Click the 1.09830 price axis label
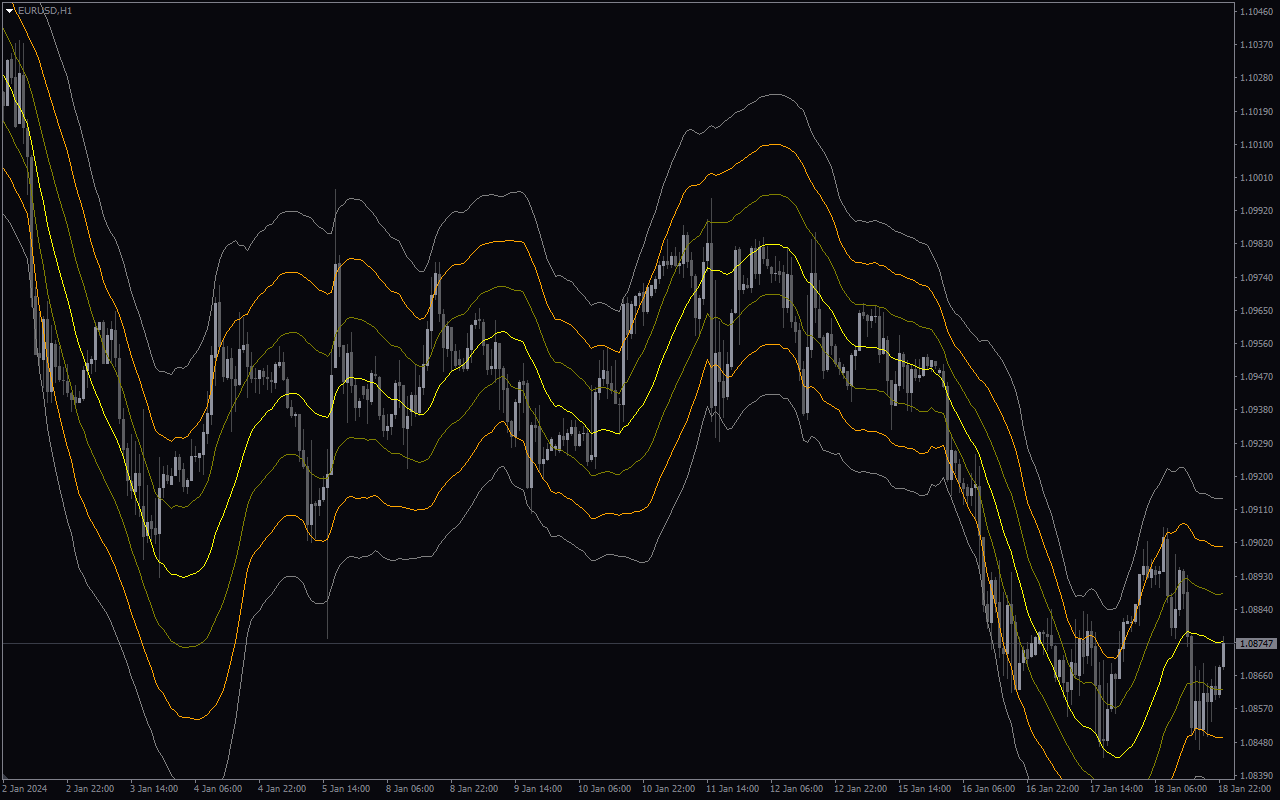1280x800 pixels. [x=1256, y=244]
